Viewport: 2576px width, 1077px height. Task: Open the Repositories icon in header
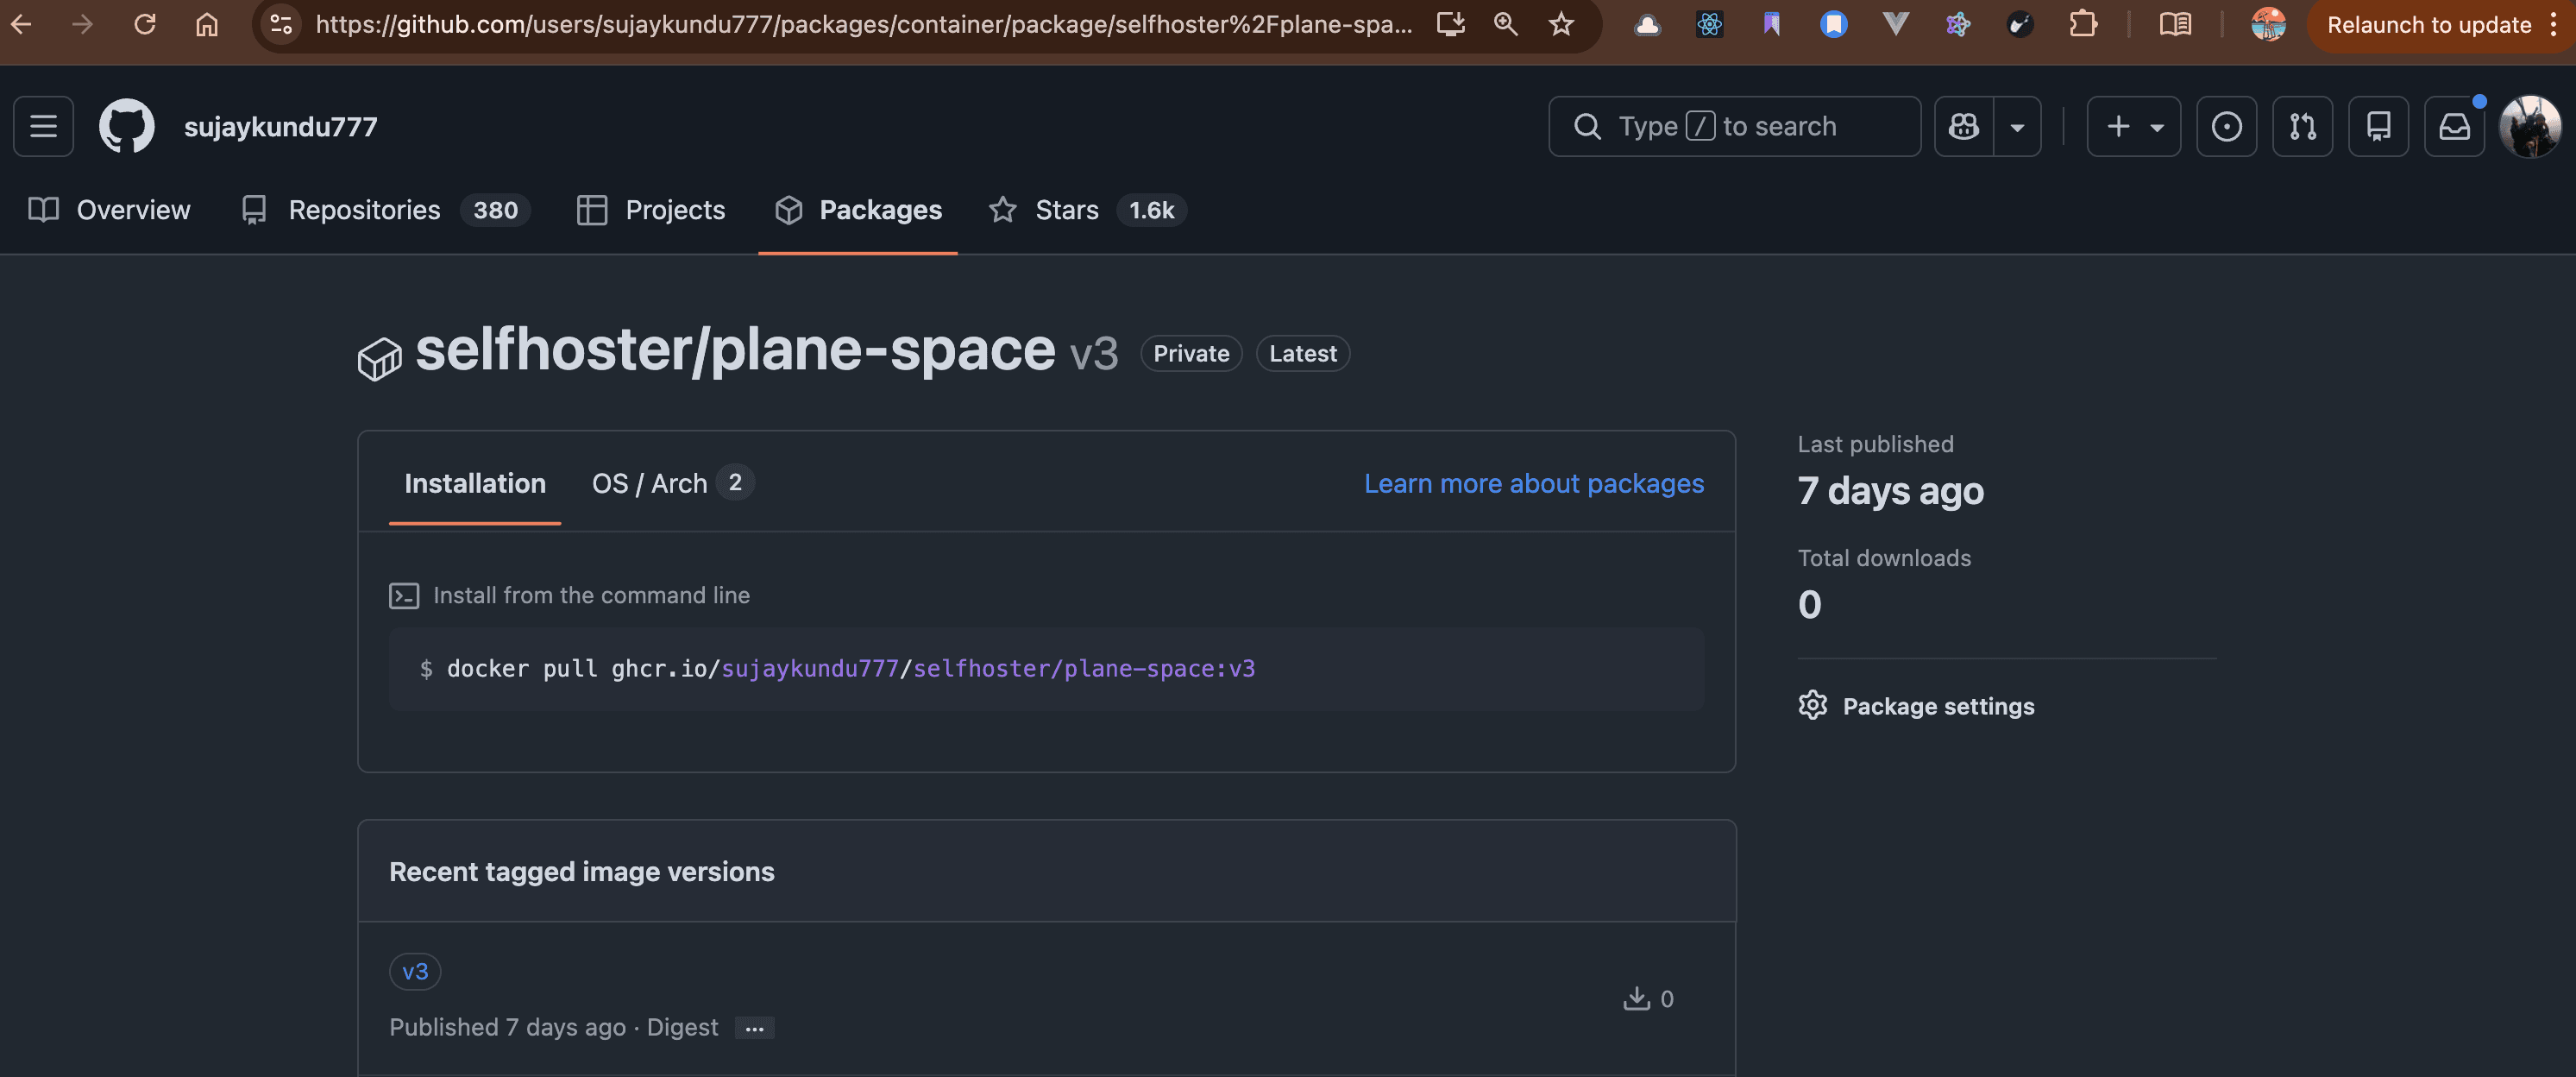point(2378,126)
